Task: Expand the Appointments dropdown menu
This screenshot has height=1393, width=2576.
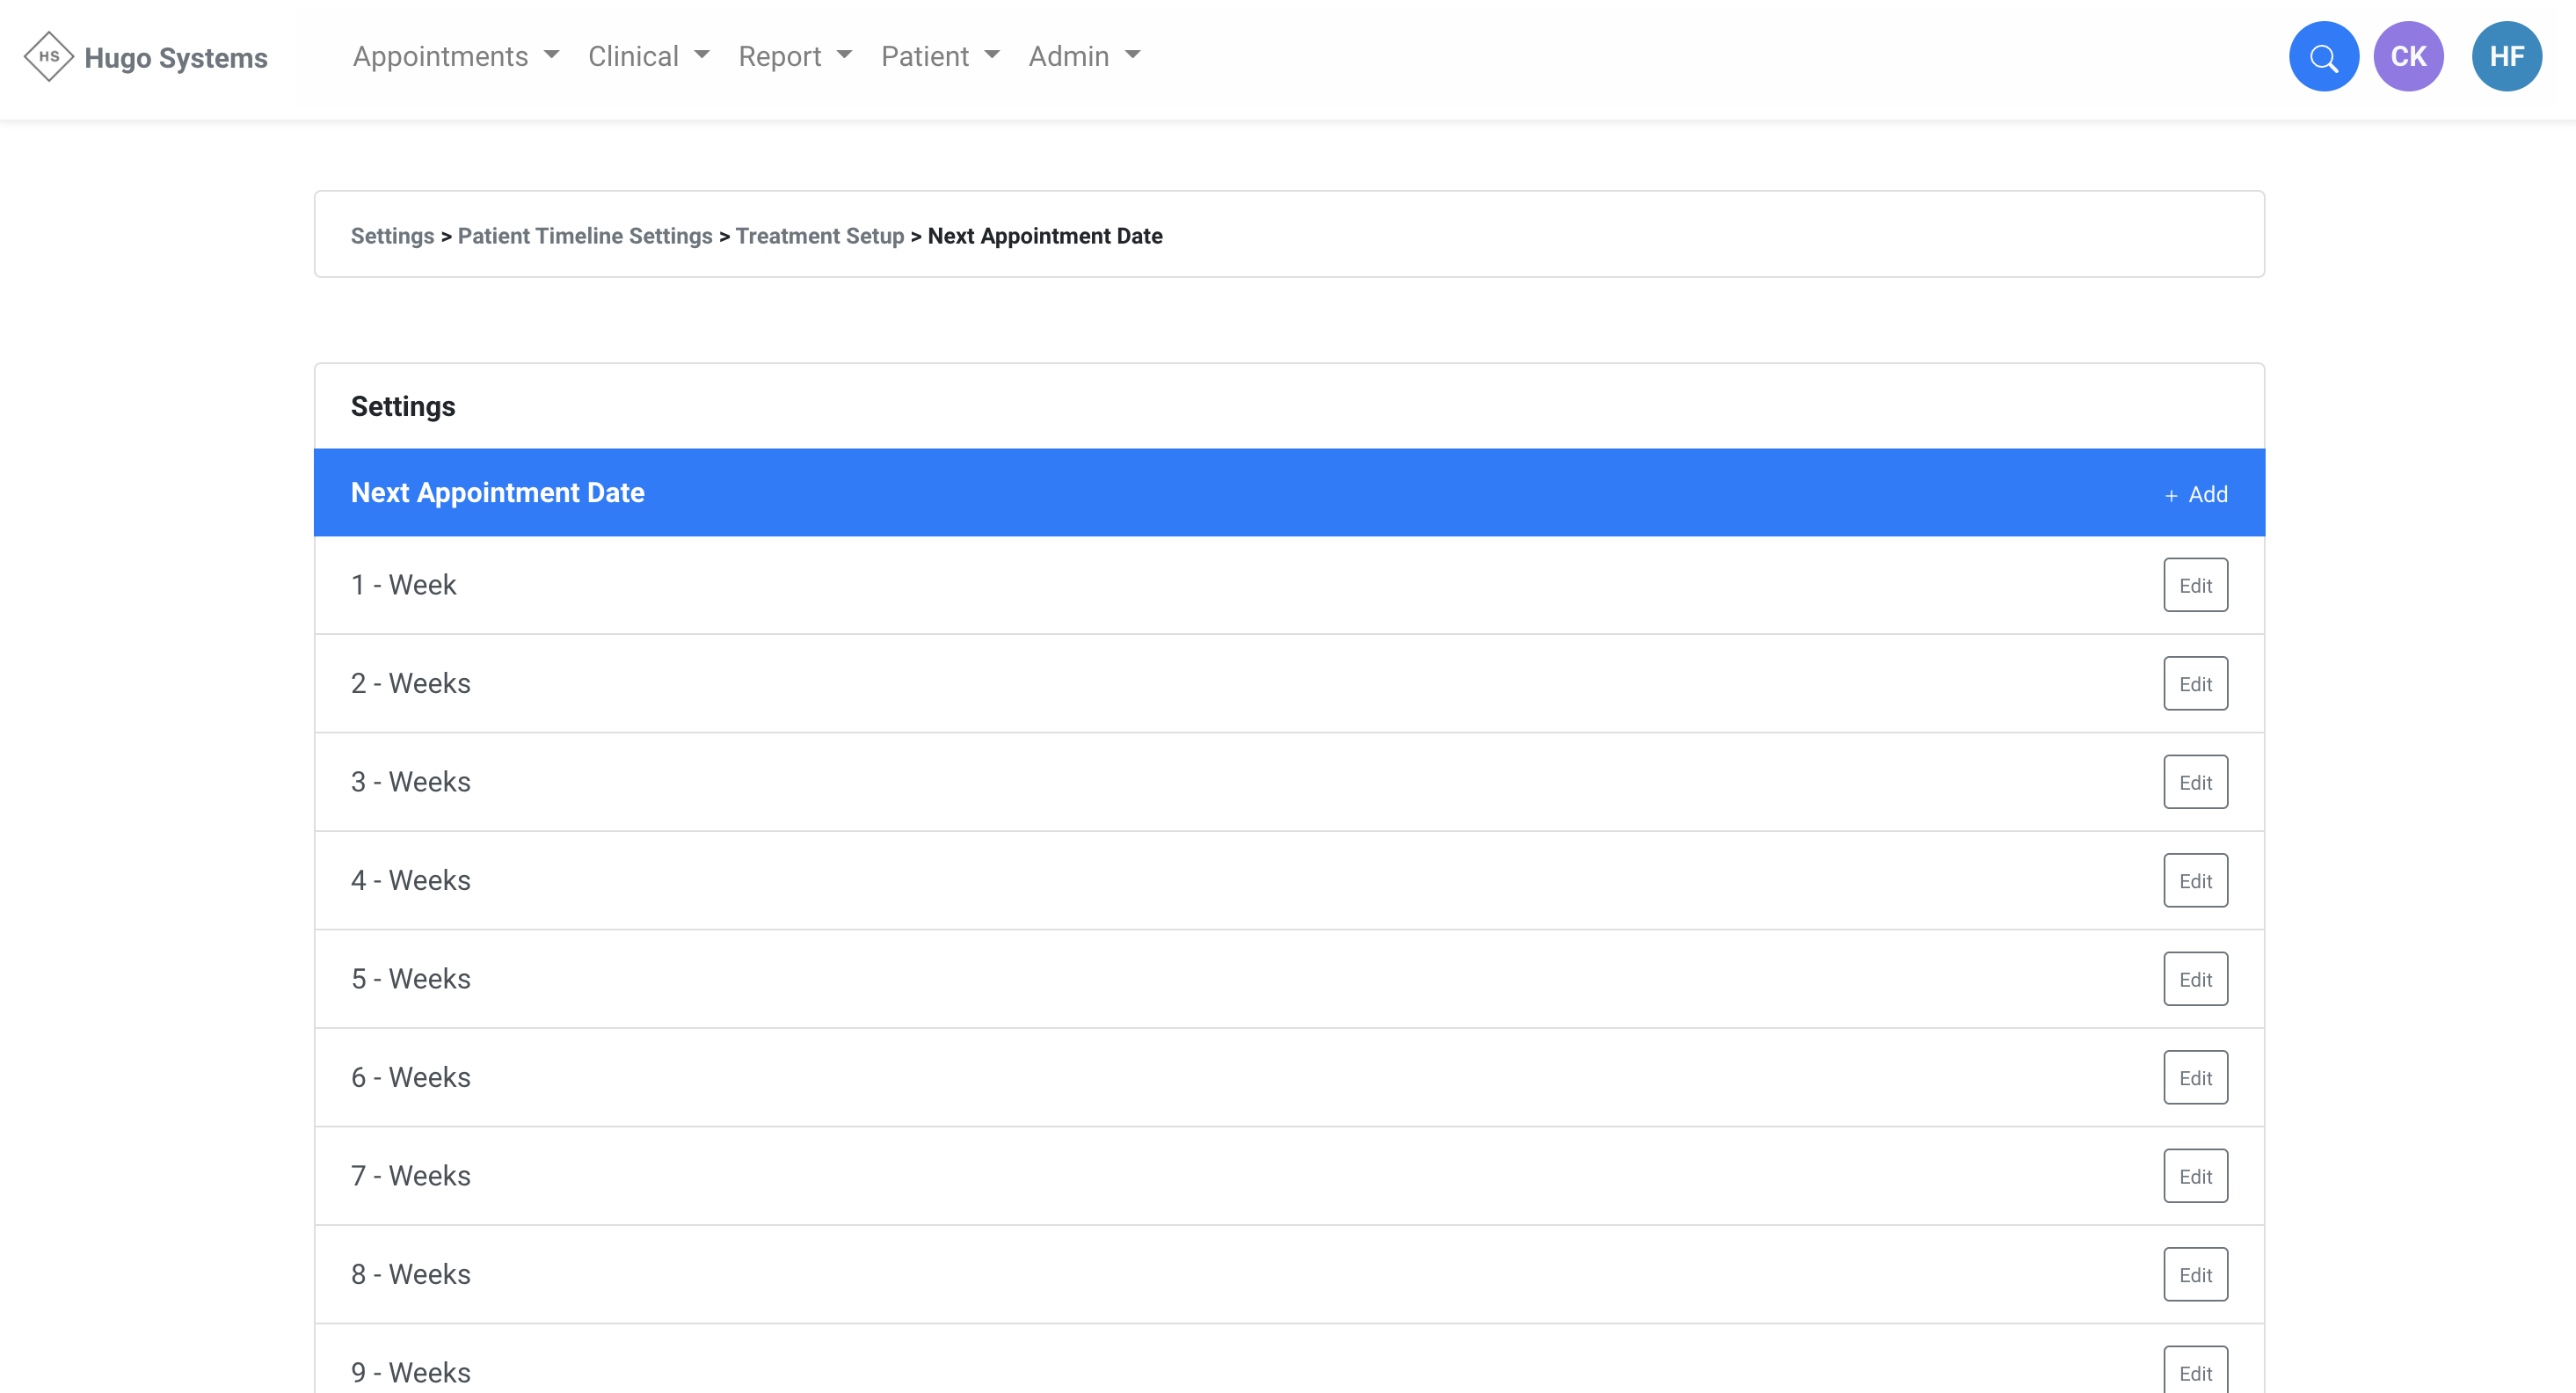Action: 455,57
